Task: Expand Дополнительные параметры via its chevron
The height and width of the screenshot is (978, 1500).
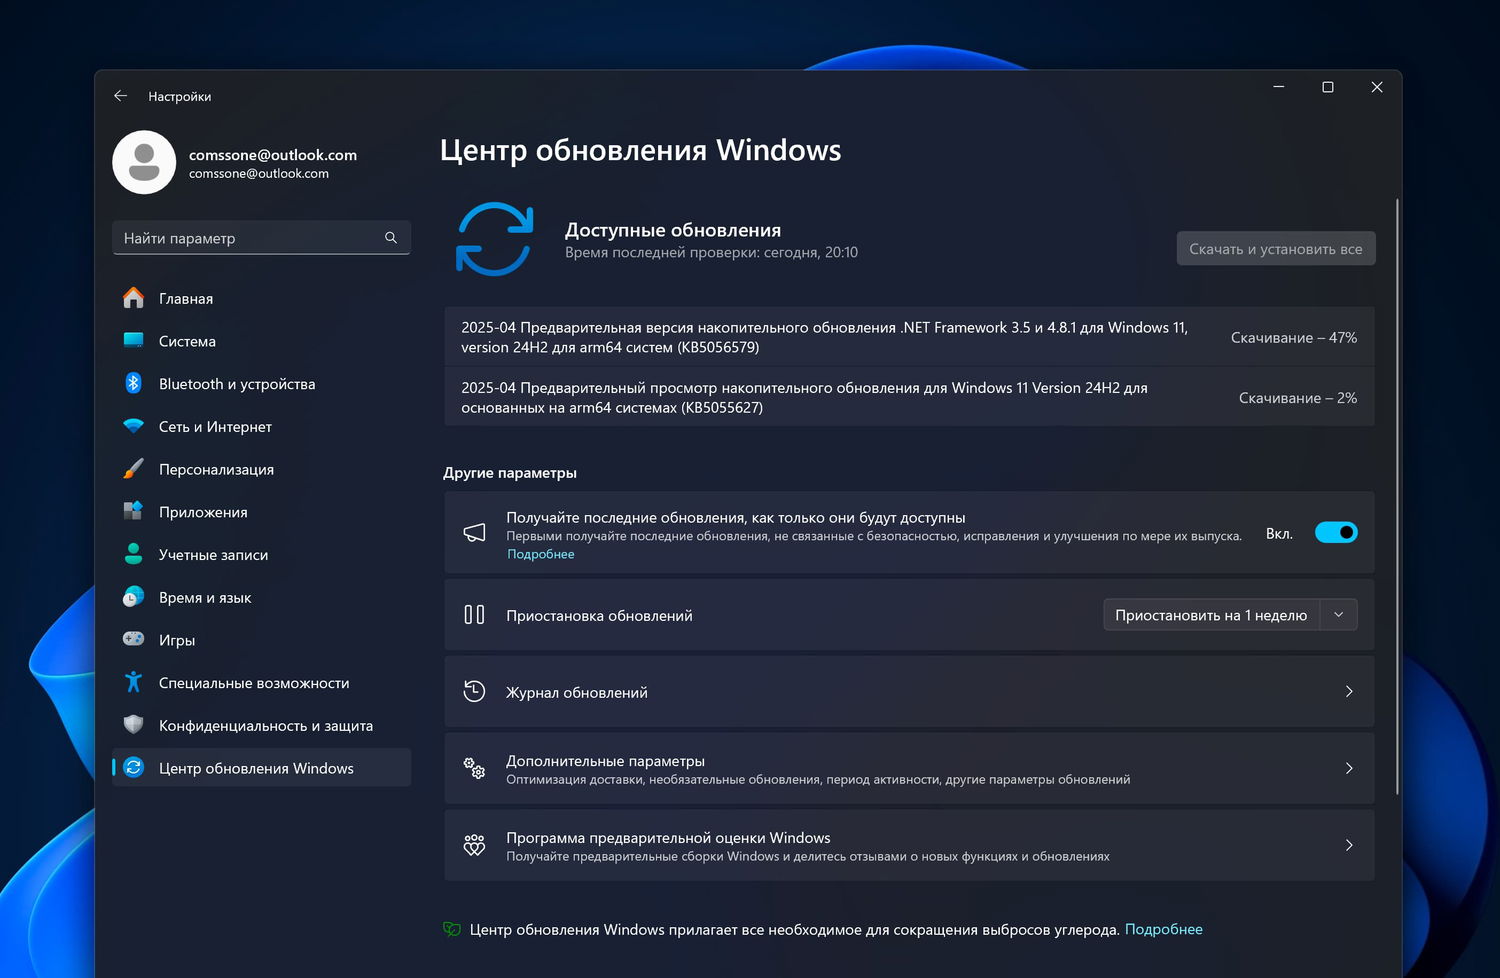Action: 1349,768
